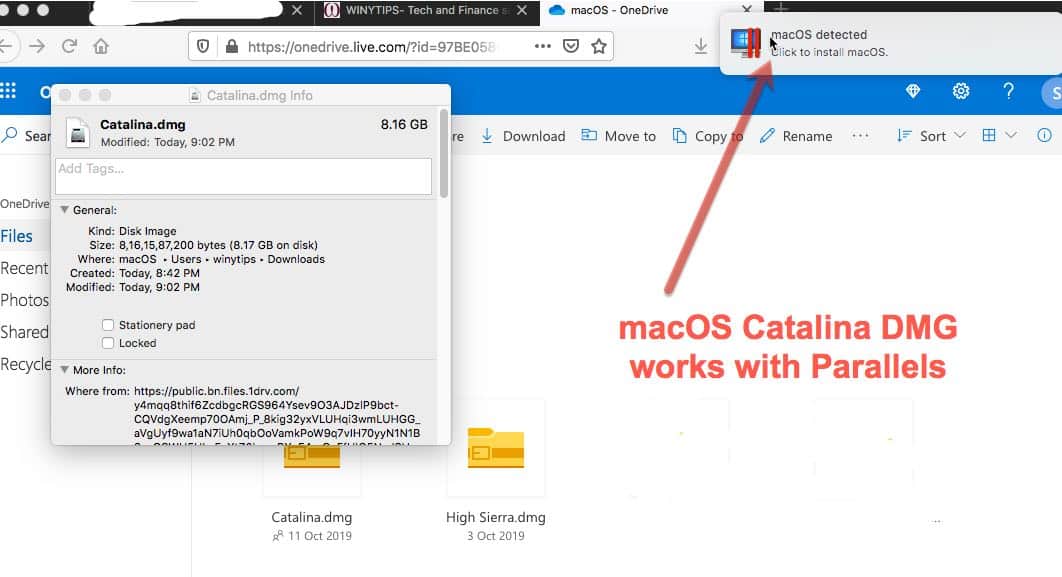Click Parallels macOS detected notification icon
Image resolution: width=1062 pixels, height=577 pixels.
[x=746, y=43]
